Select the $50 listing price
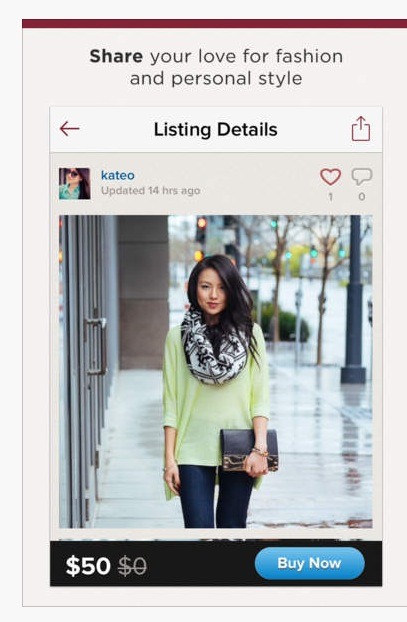 (88, 566)
